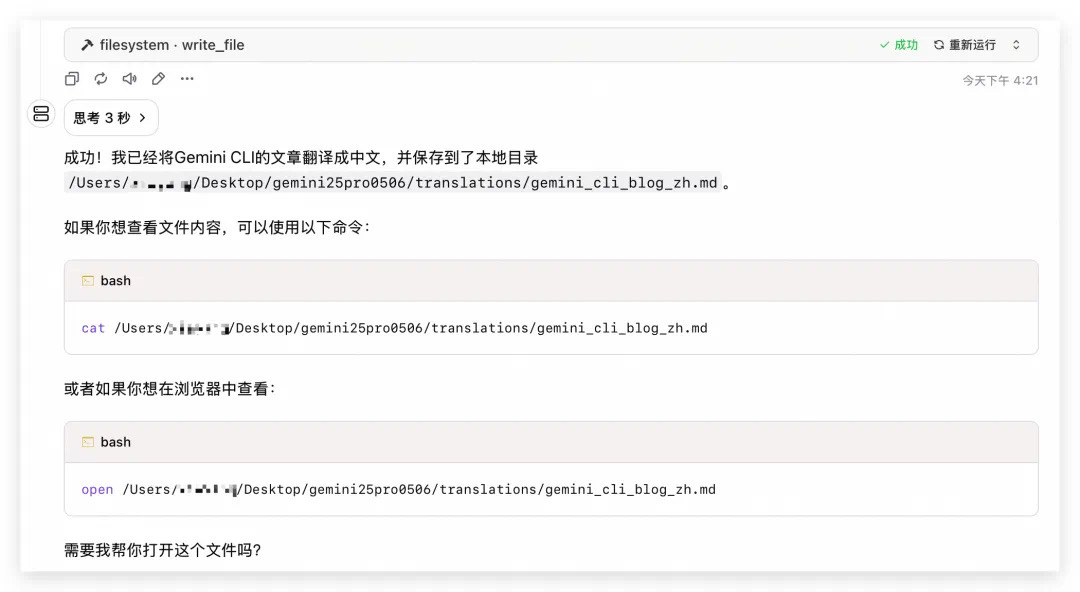Play the message aloud via speaker icon

(129, 79)
